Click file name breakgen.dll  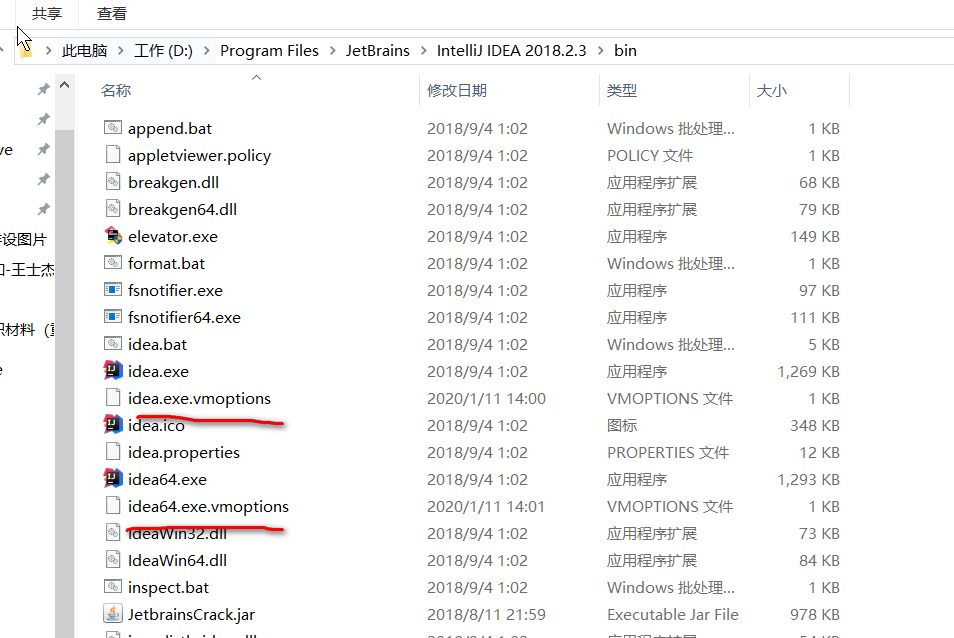[x=173, y=182]
